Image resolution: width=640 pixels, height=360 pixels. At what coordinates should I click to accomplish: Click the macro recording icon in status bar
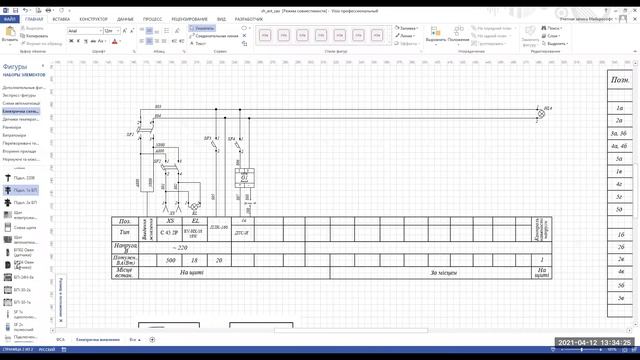pos(64,350)
